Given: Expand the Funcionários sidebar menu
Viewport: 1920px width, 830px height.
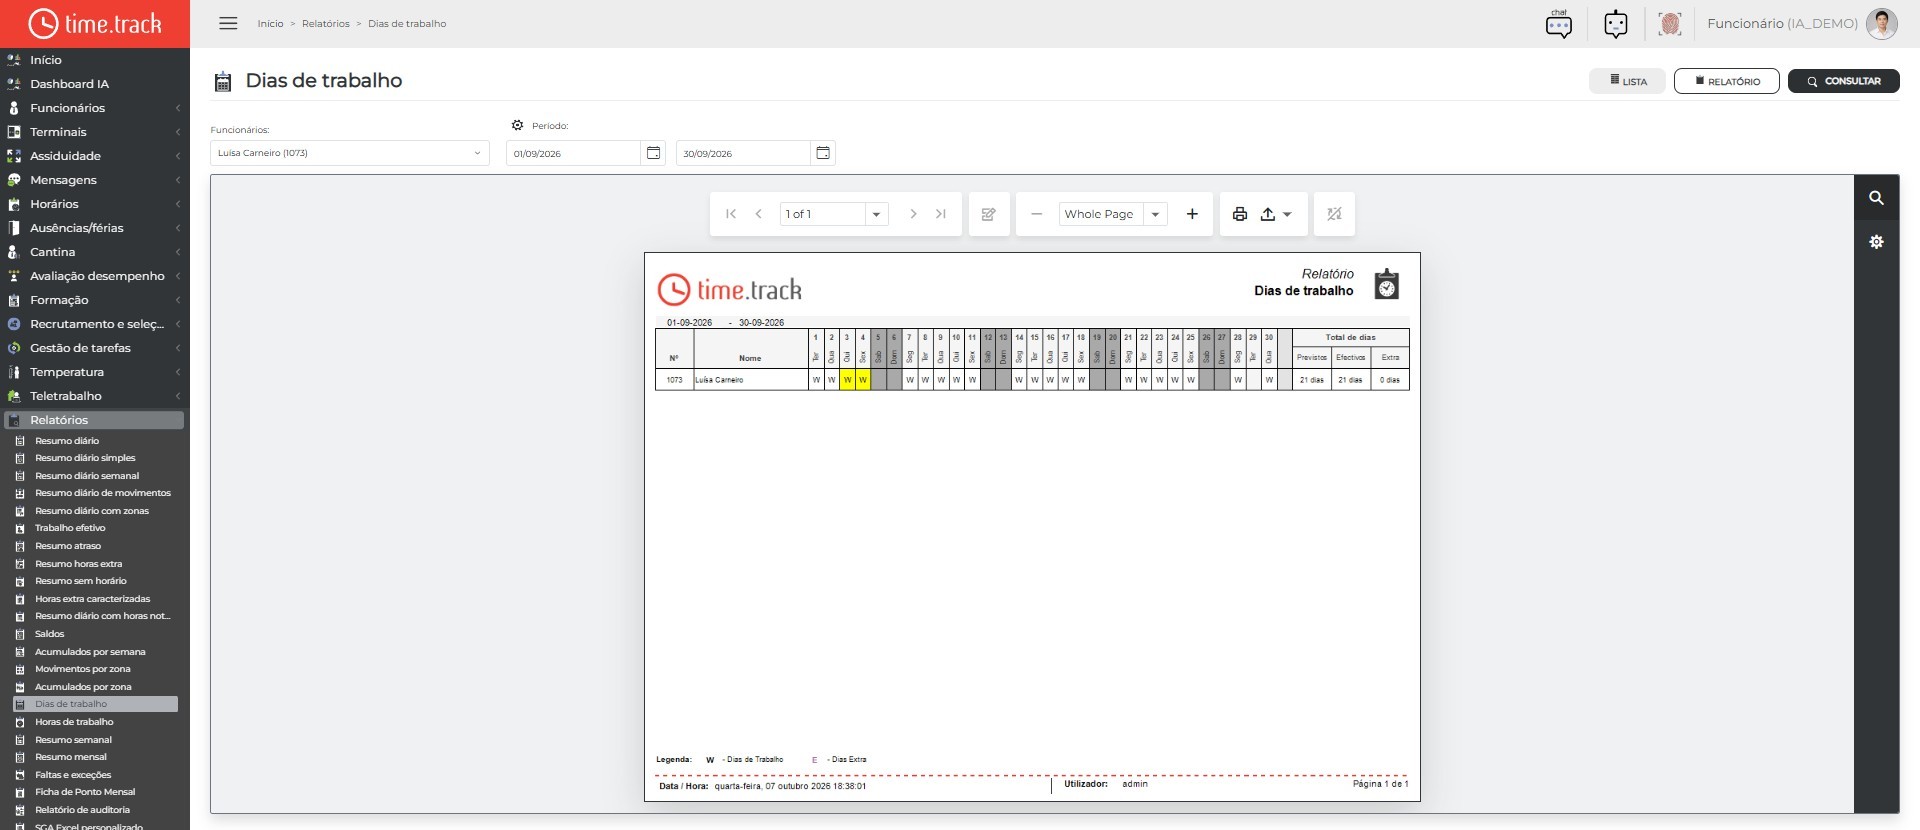Looking at the screenshot, I should pyautogui.click(x=95, y=108).
